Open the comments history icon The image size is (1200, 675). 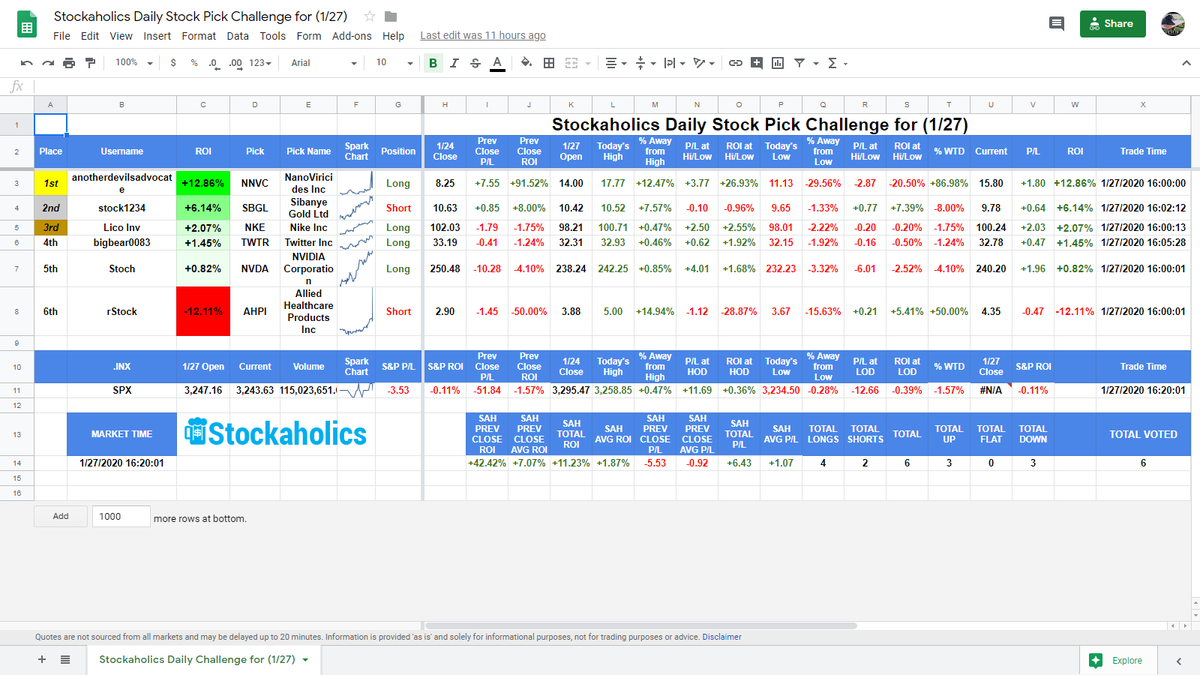pyautogui.click(x=1056, y=23)
